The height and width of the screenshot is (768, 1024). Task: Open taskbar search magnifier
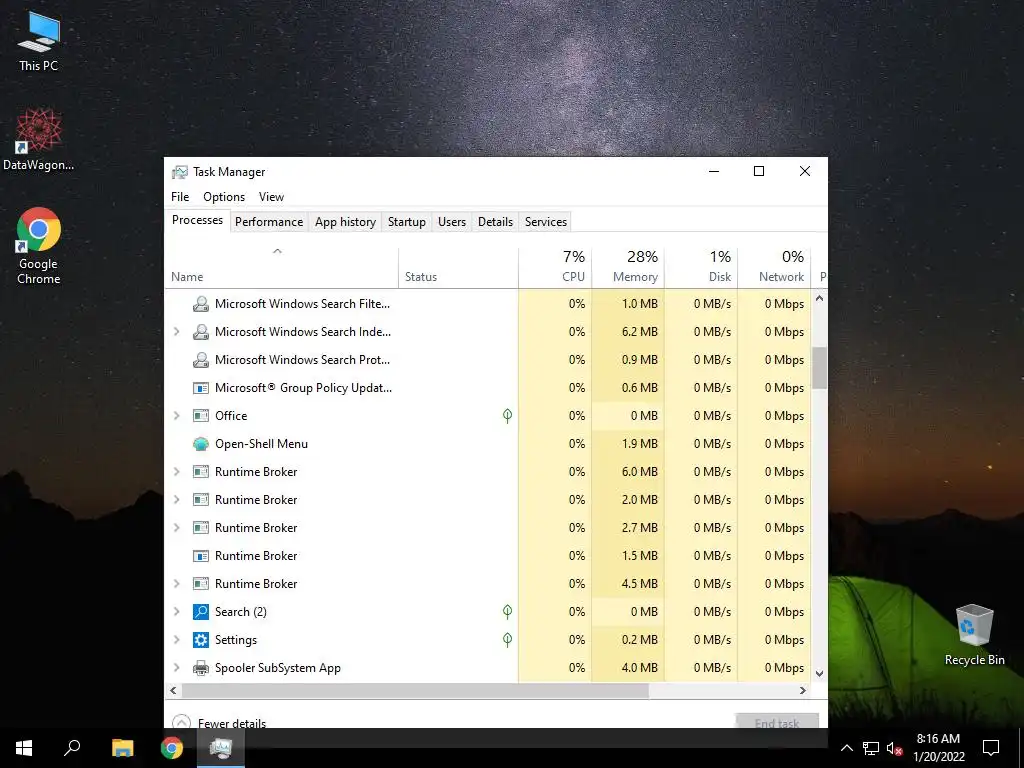click(x=72, y=748)
